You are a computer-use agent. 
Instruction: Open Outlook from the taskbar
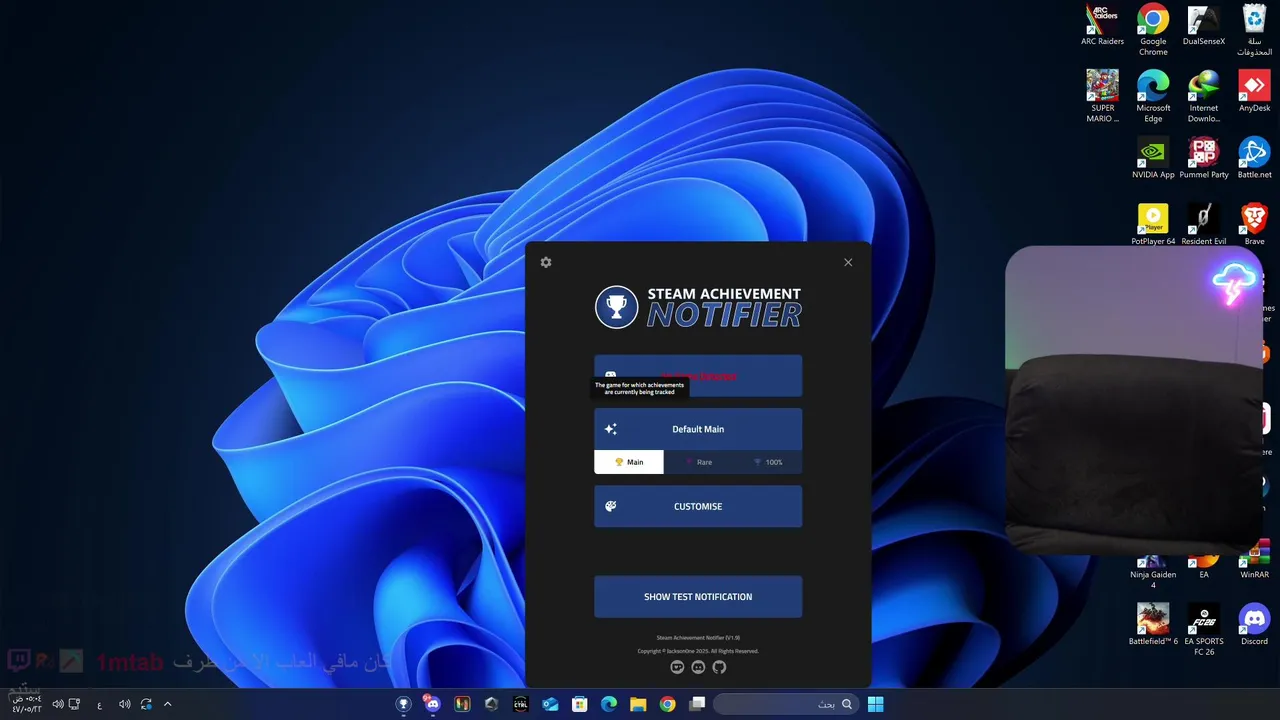tap(550, 704)
